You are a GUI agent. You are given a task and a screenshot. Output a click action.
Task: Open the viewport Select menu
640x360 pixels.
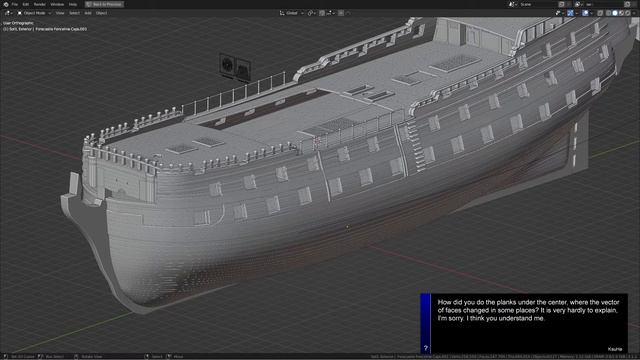tap(74, 13)
